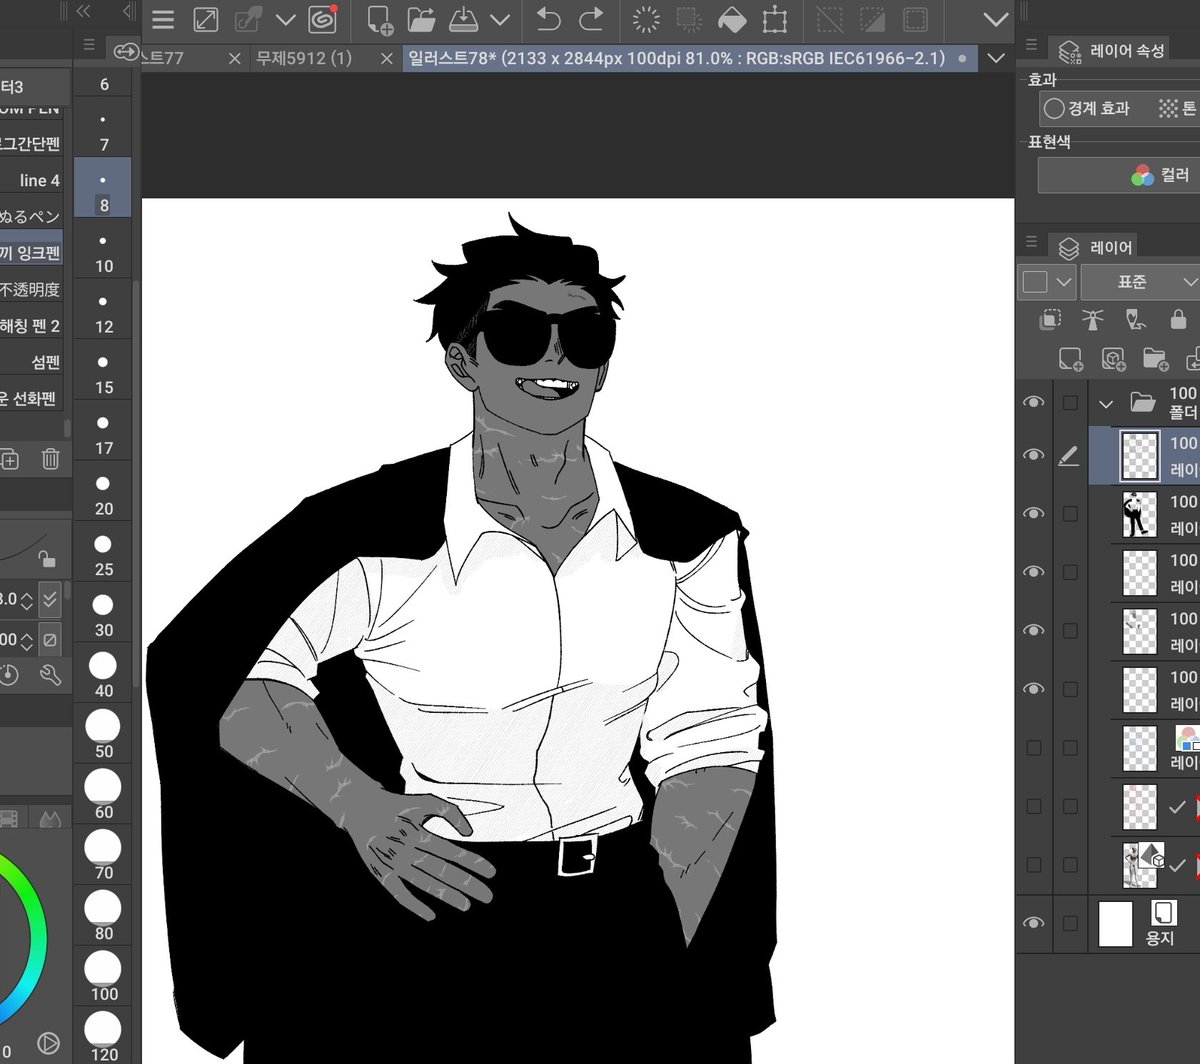The height and width of the screenshot is (1064, 1200).
Task: Click the Undo arrow in top toolbar
Action: click(x=548, y=19)
